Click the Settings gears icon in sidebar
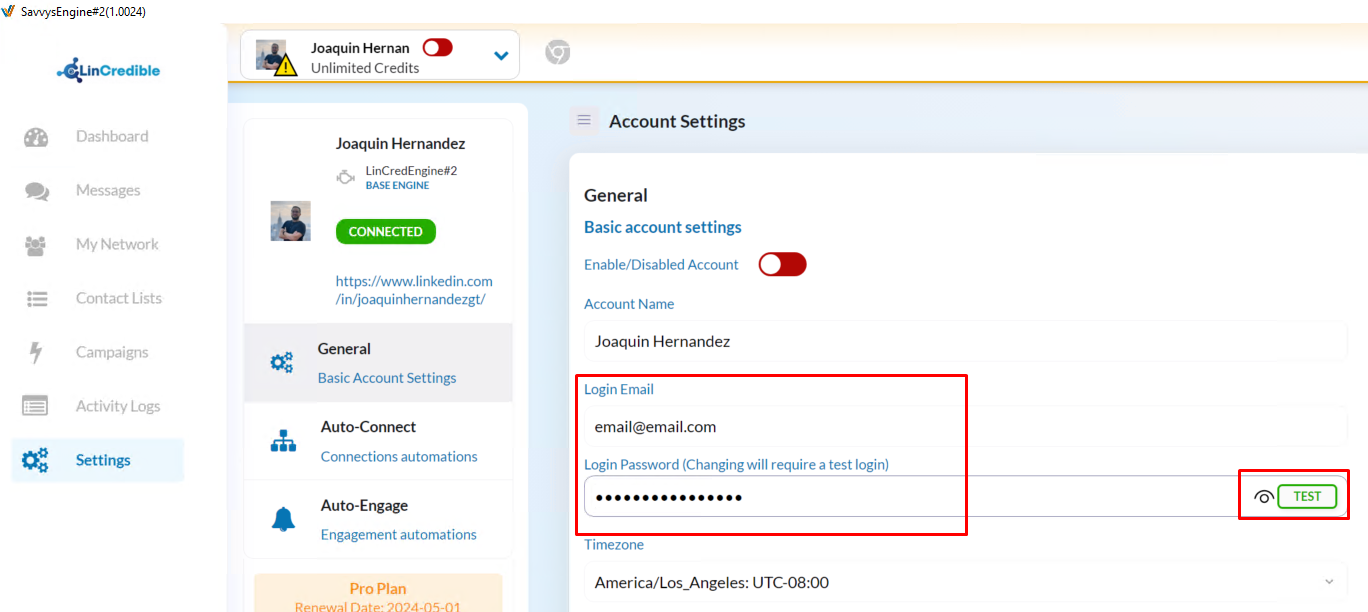This screenshot has height=612, width=1368. [x=35, y=460]
